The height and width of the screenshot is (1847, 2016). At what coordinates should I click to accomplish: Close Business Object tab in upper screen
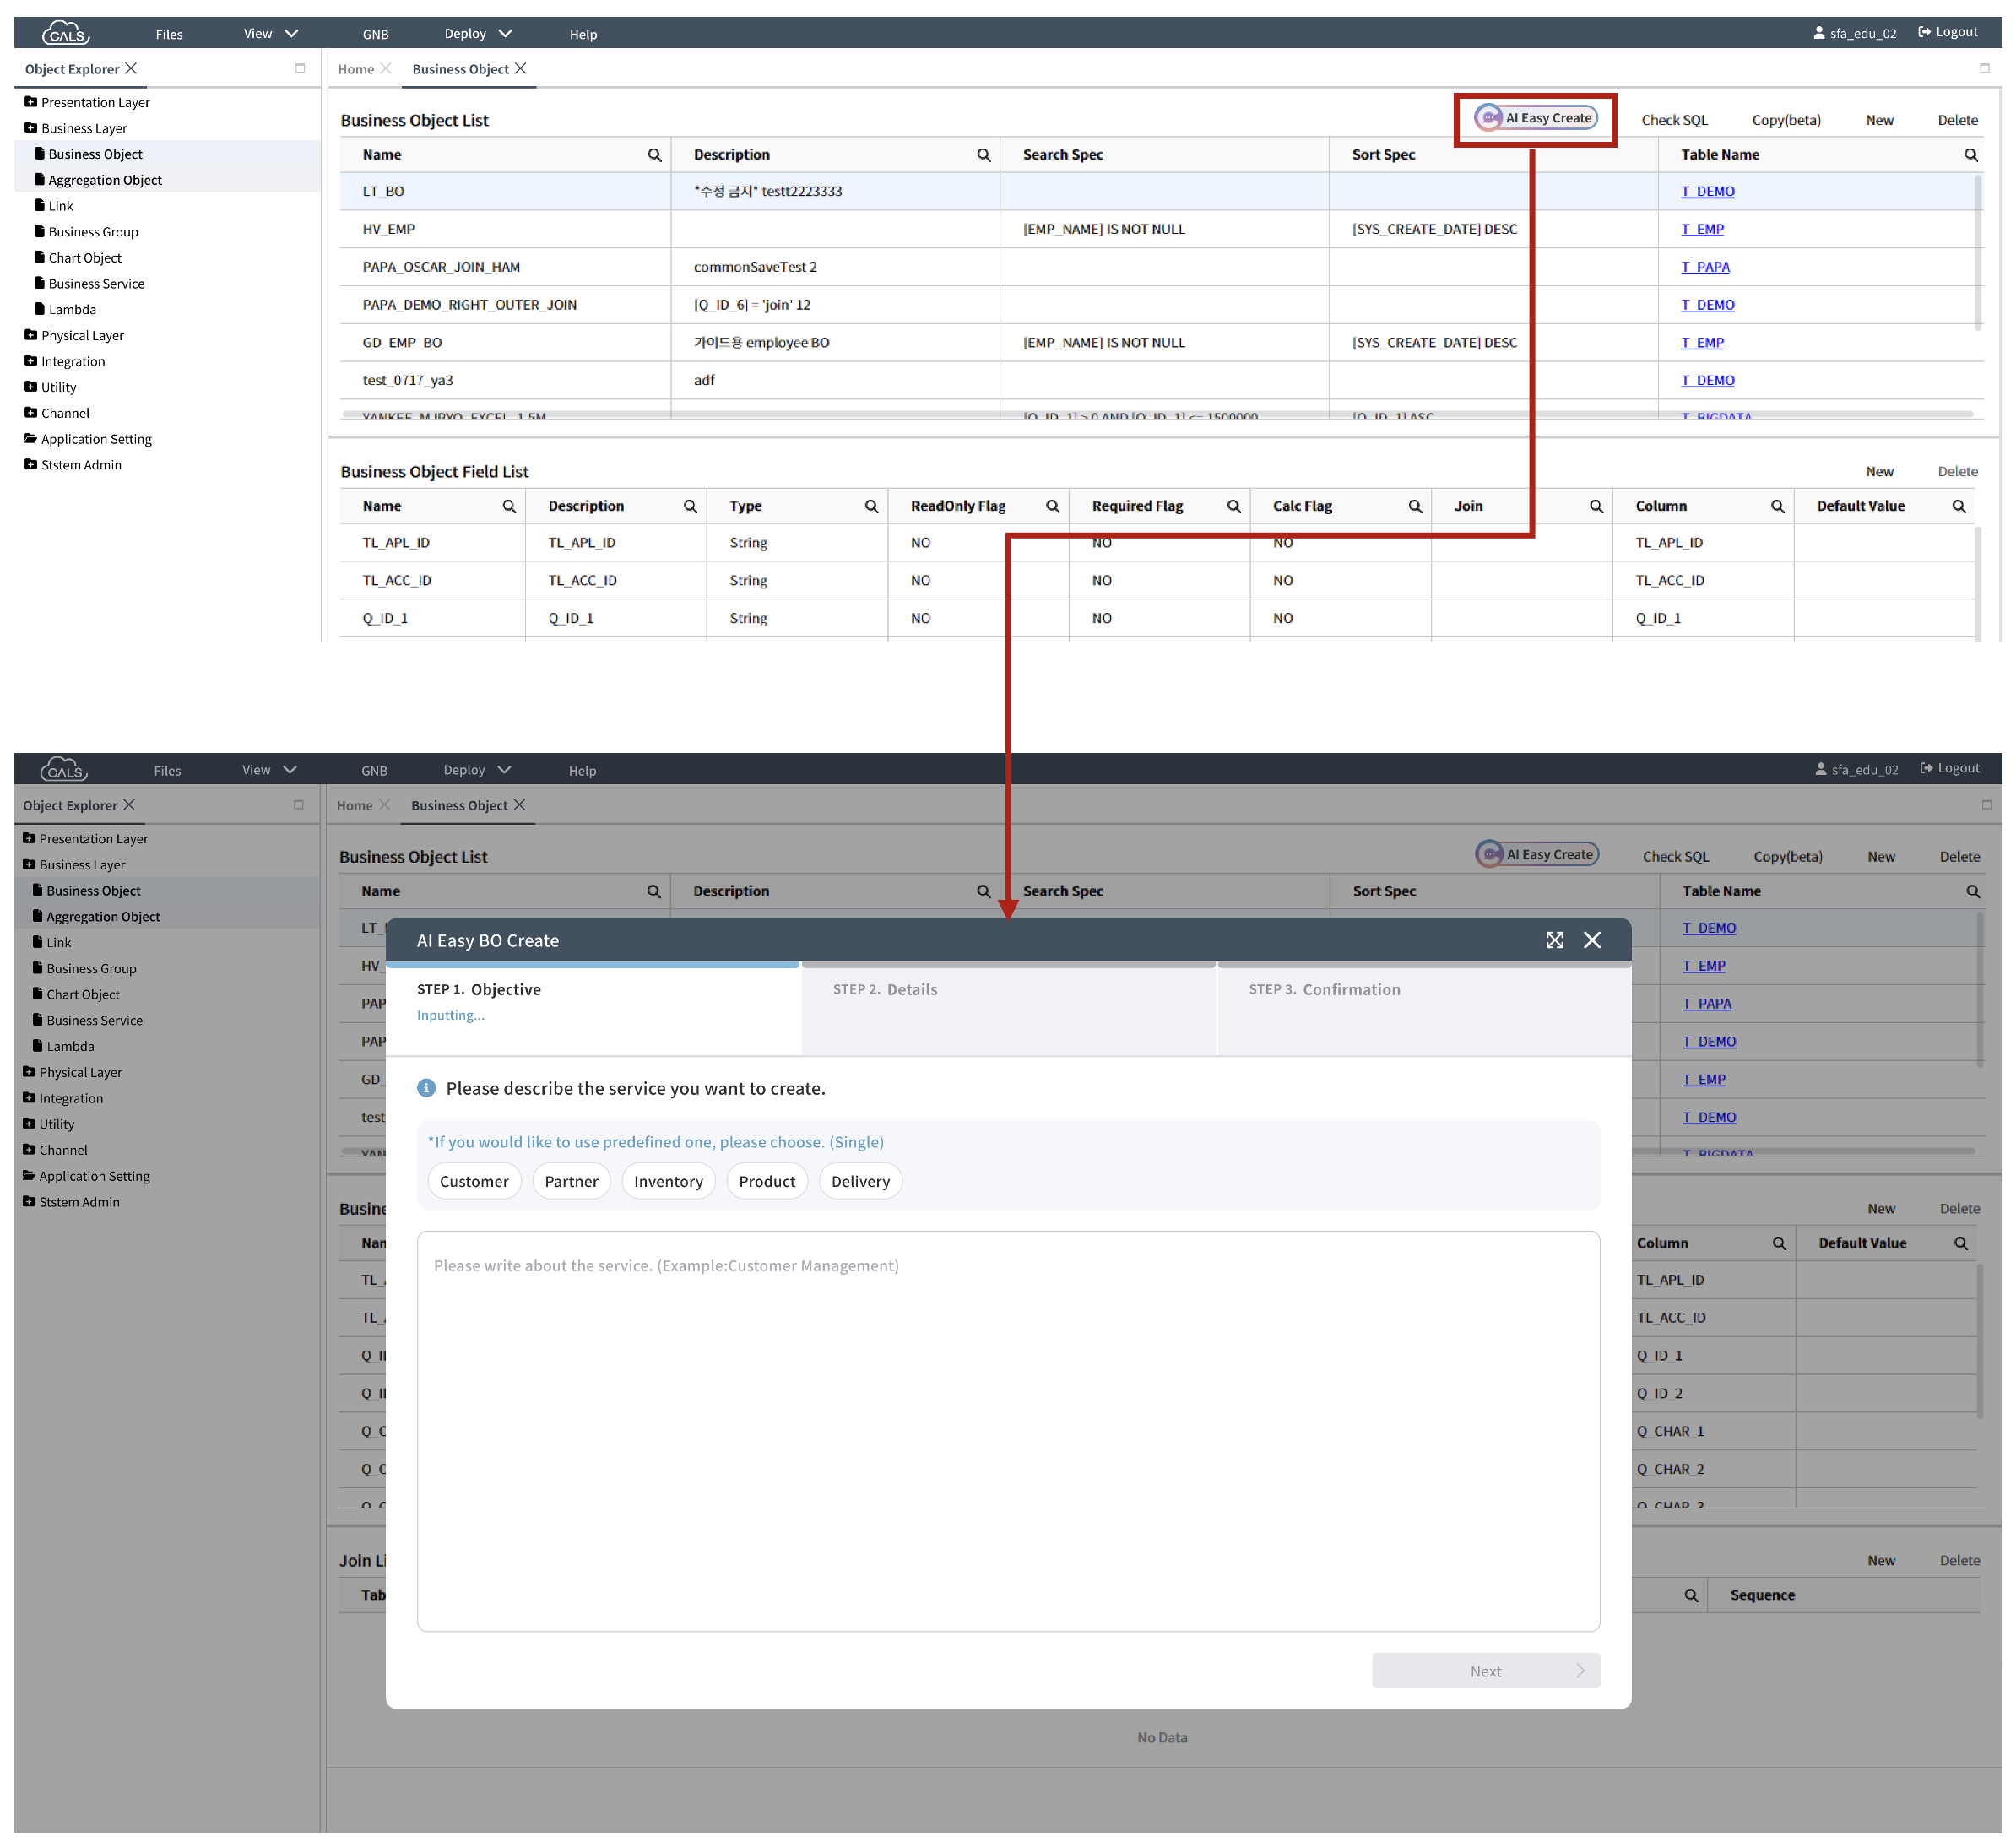click(520, 68)
